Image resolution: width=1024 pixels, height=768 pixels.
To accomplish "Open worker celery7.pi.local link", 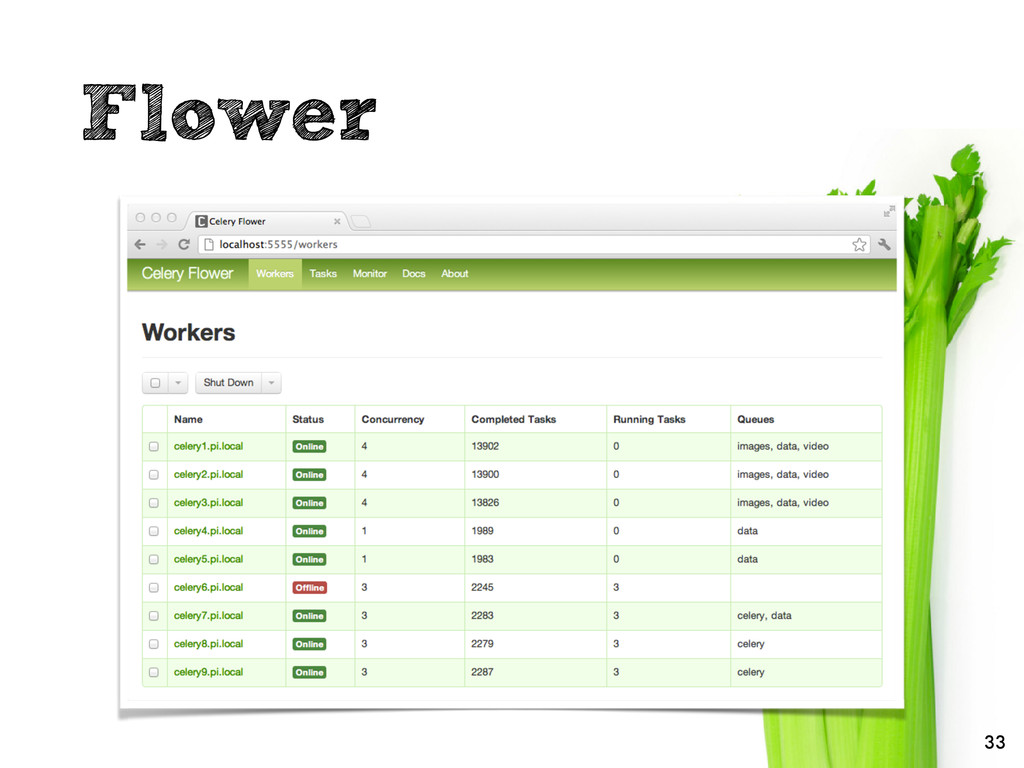I will coord(208,615).
